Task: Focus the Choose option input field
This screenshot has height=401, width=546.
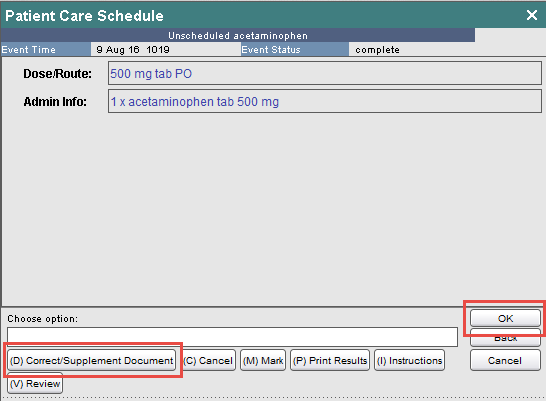Action: (232, 337)
